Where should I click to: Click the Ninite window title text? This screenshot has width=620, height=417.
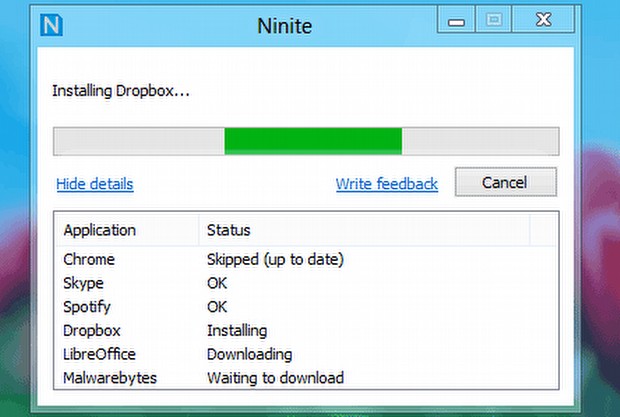pos(285,26)
